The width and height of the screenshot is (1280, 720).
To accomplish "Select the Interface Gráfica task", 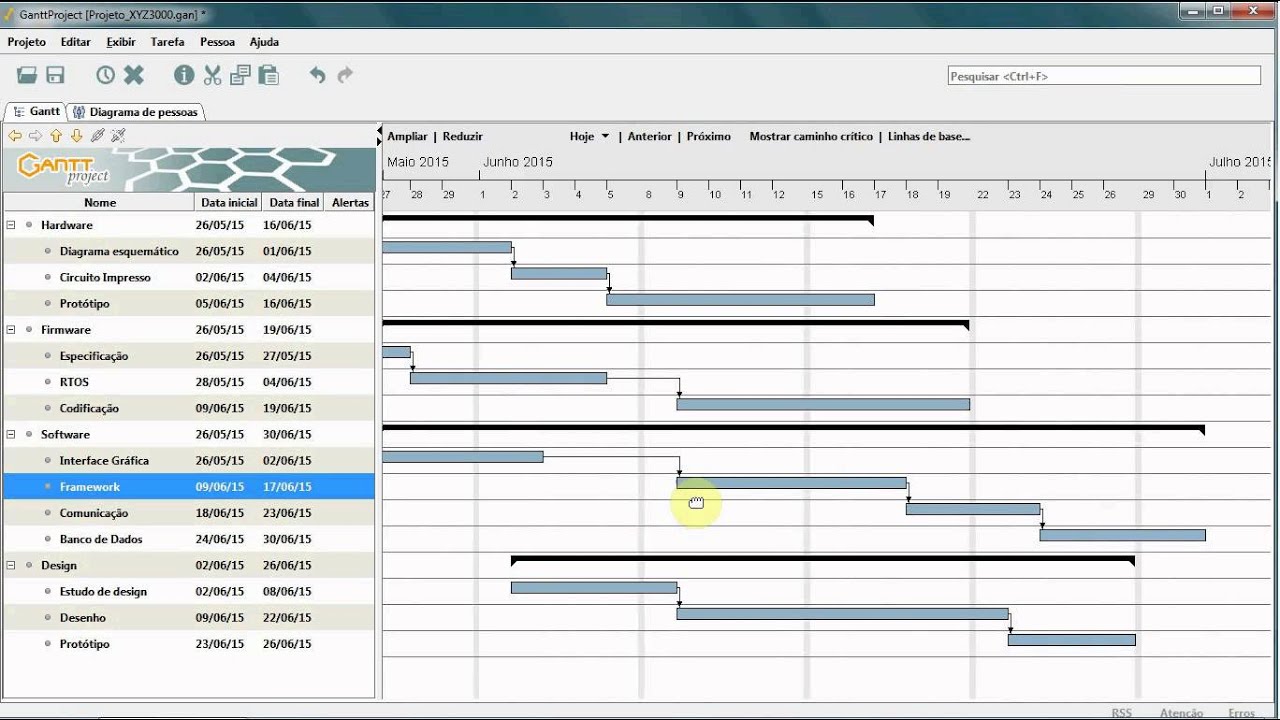I will coord(189,460).
